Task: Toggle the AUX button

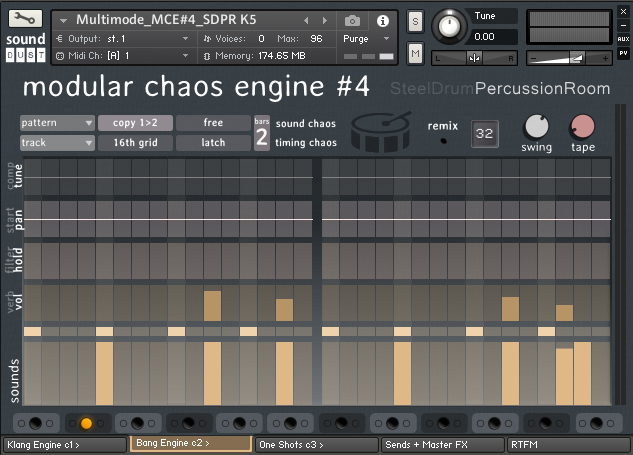Action: click(623, 39)
